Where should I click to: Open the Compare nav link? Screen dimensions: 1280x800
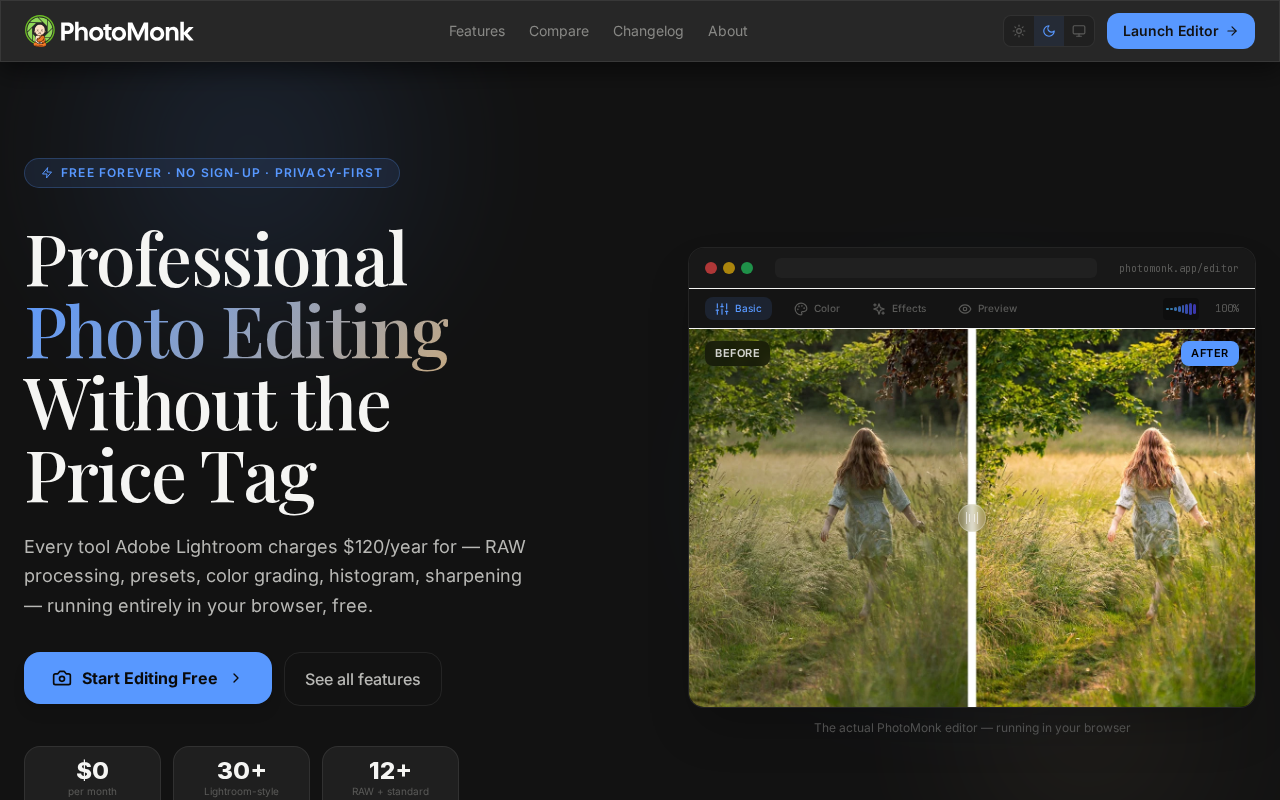tap(559, 31)
